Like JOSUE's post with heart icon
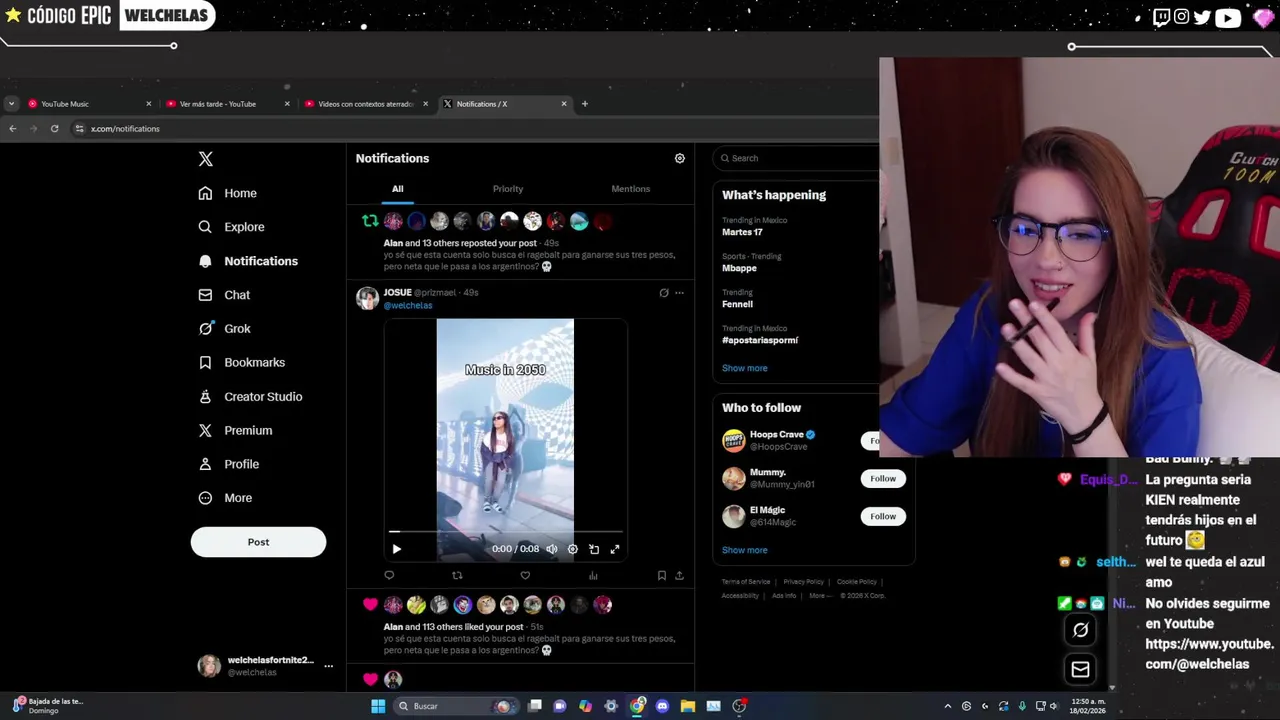This screenshot has height=720, width=1280. [x=525, y=575]
